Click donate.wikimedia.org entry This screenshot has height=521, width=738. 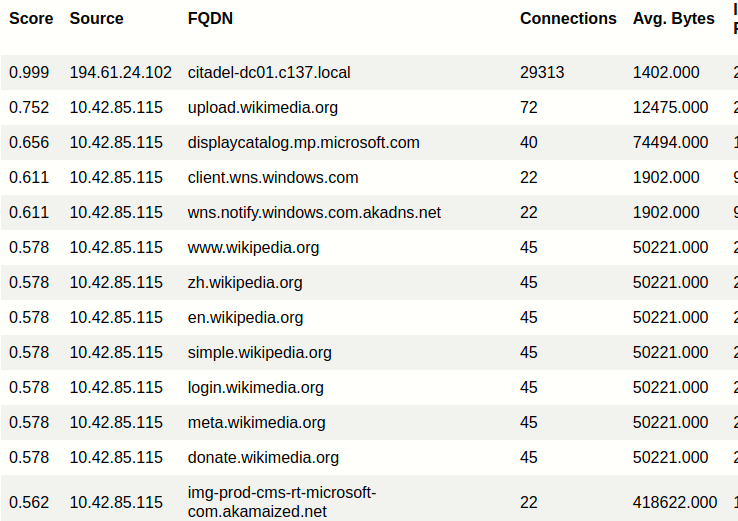pos(263,457)
